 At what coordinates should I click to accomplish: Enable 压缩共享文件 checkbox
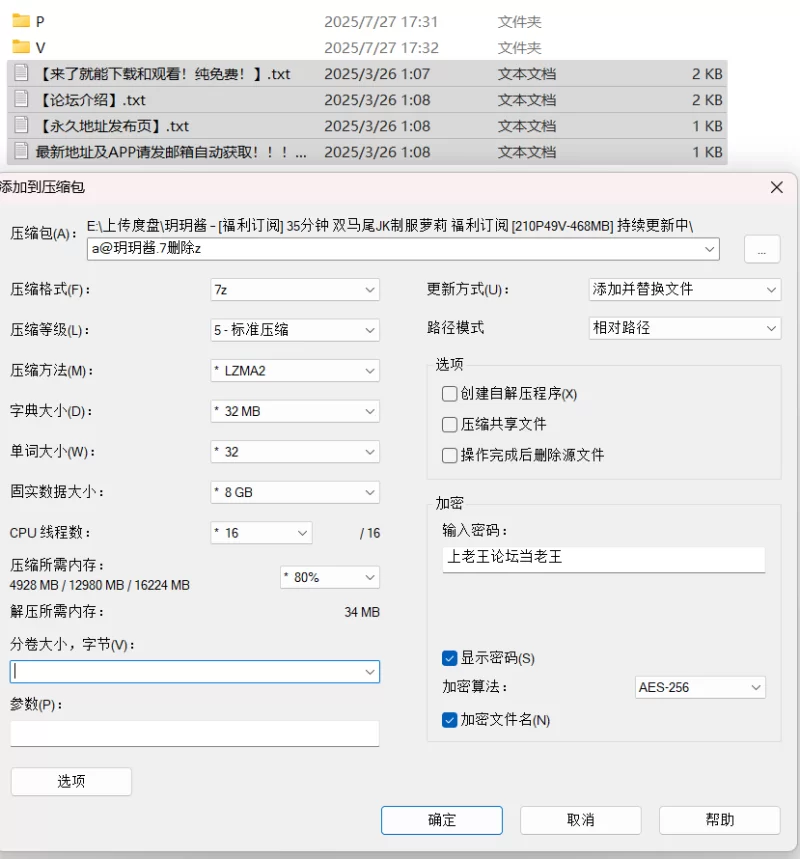pos(449,425)
